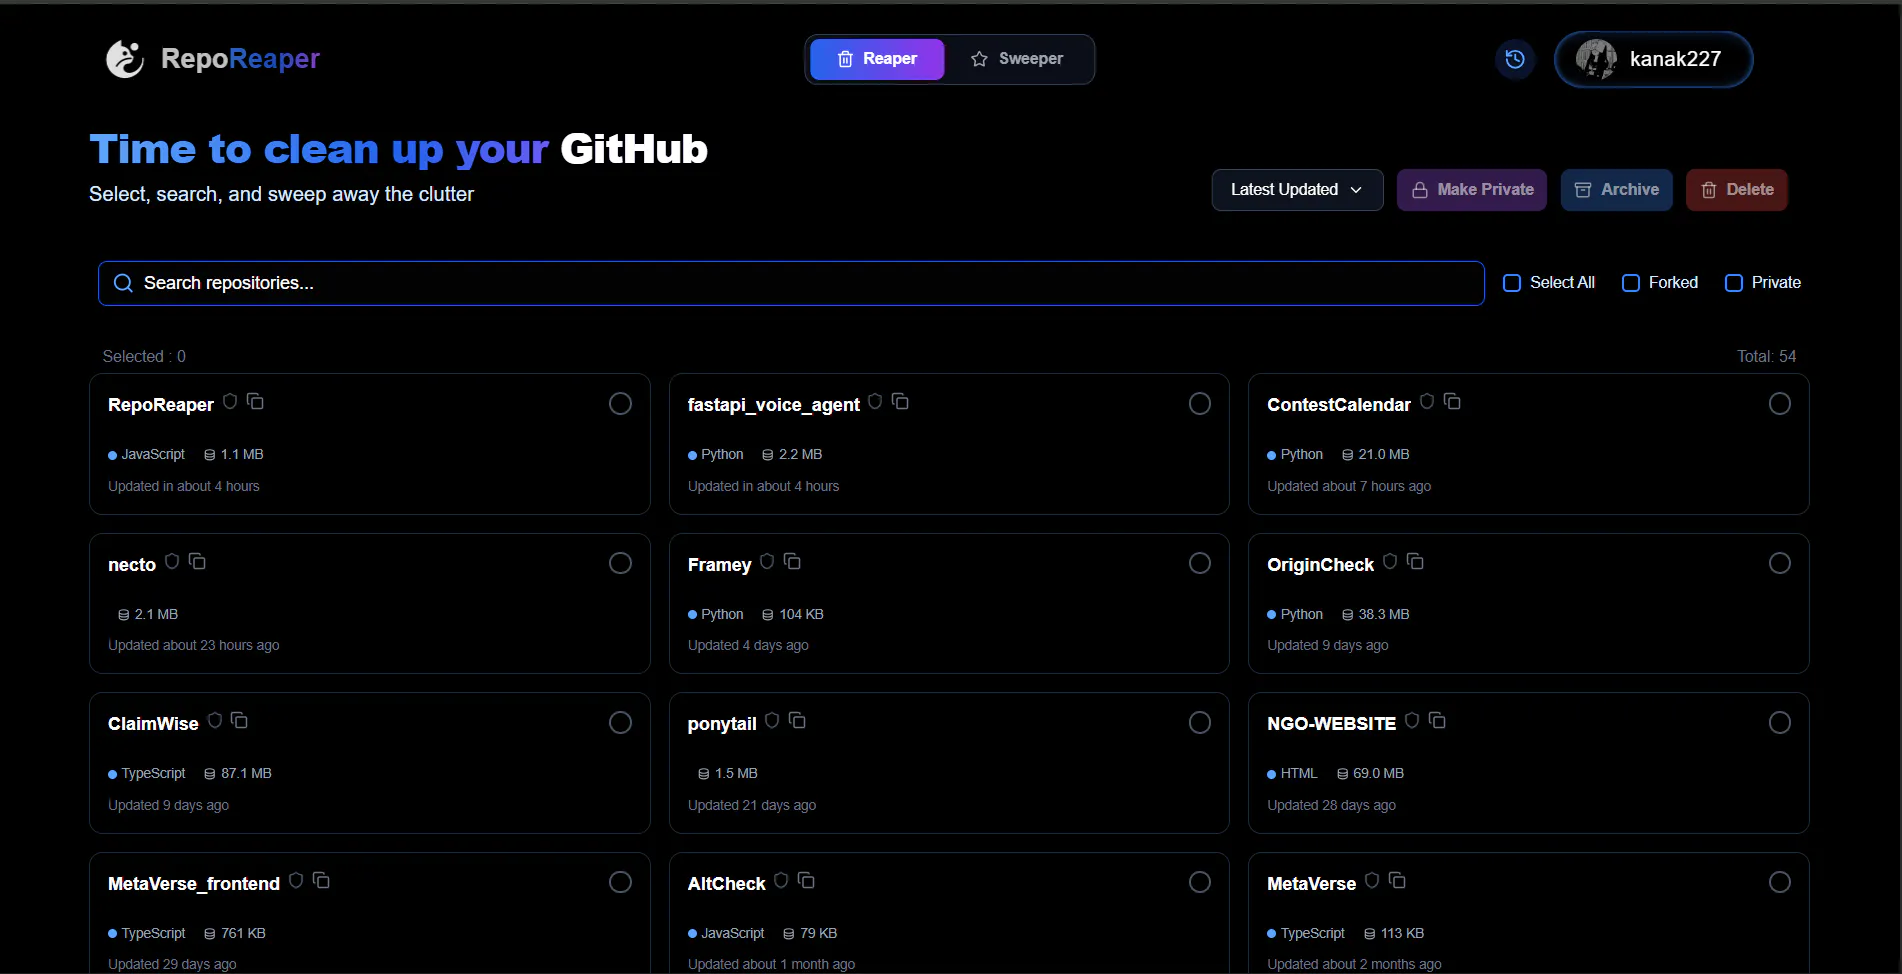Select the MetaVerse repository circle
The image size is (1902, 974).
coord(1780,882)
